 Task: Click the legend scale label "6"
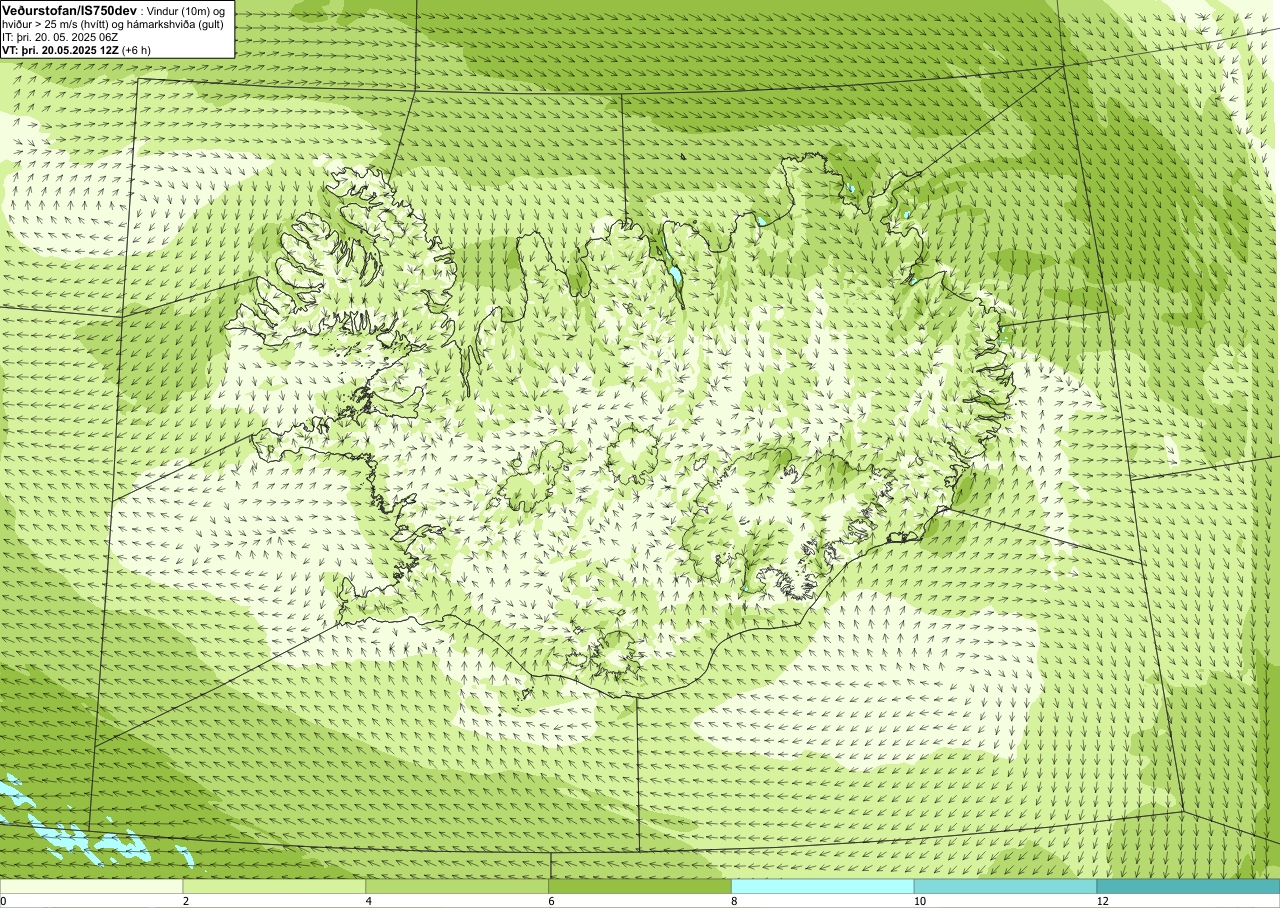tap(551, 901)
